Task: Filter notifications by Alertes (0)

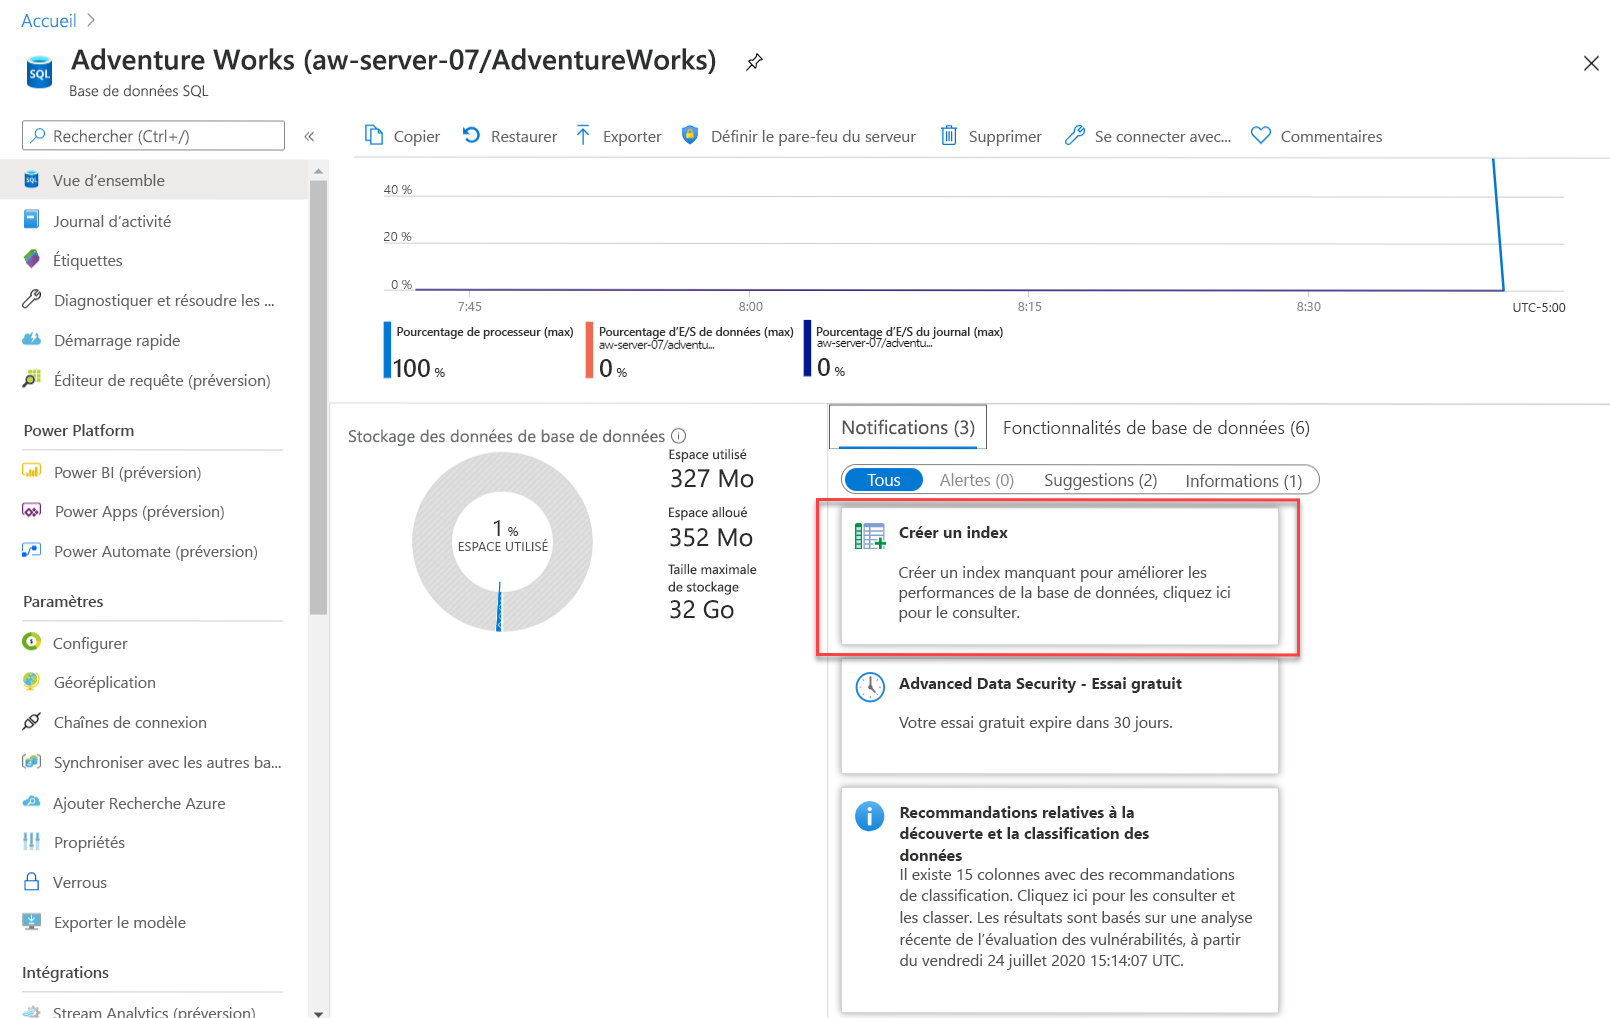Action: [x=977, y=480]
